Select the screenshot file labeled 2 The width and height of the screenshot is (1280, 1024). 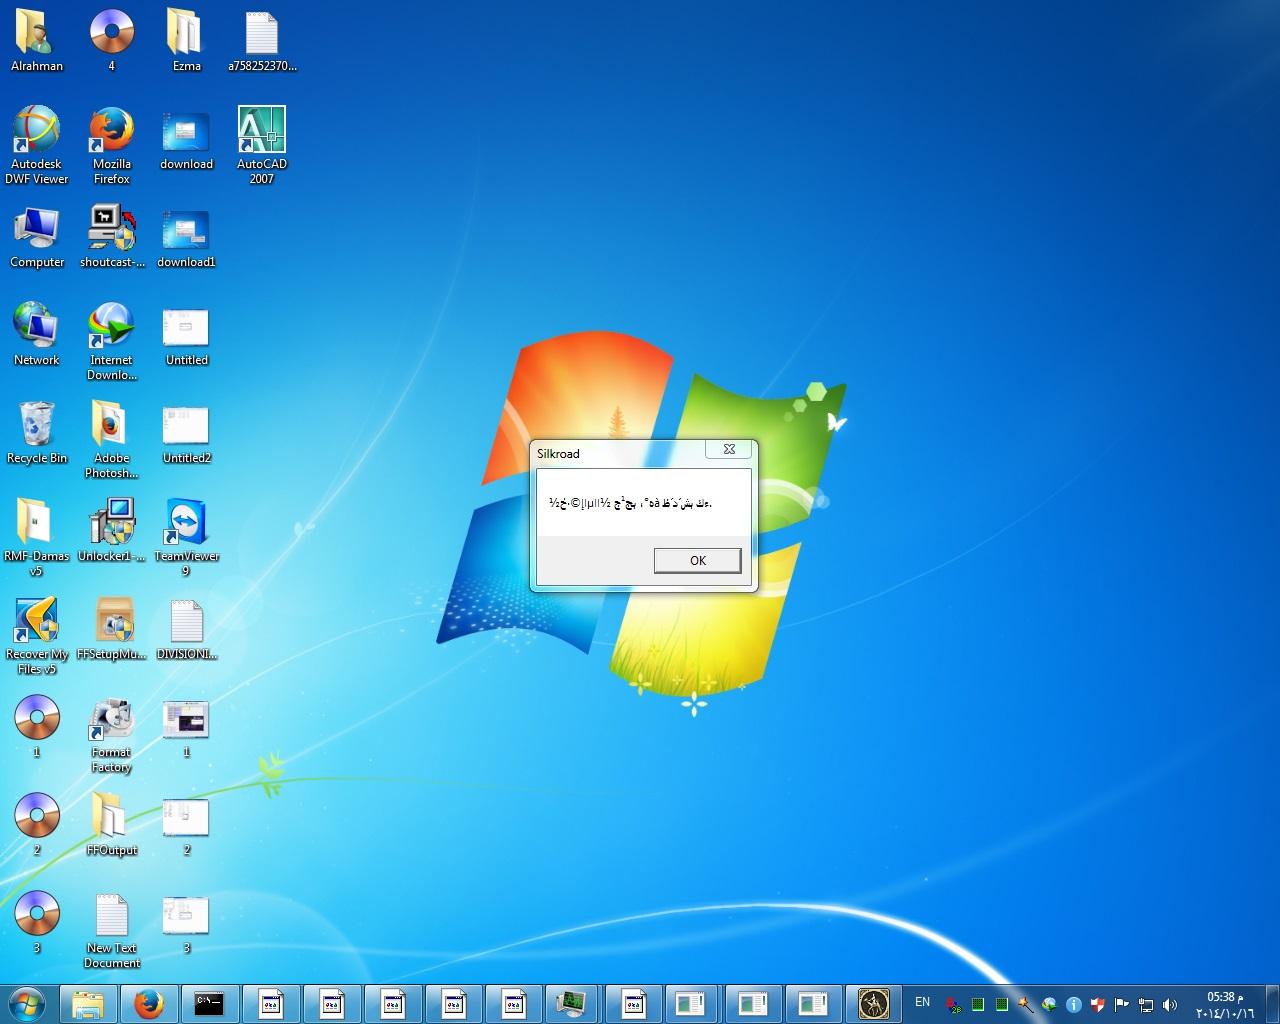186,826
